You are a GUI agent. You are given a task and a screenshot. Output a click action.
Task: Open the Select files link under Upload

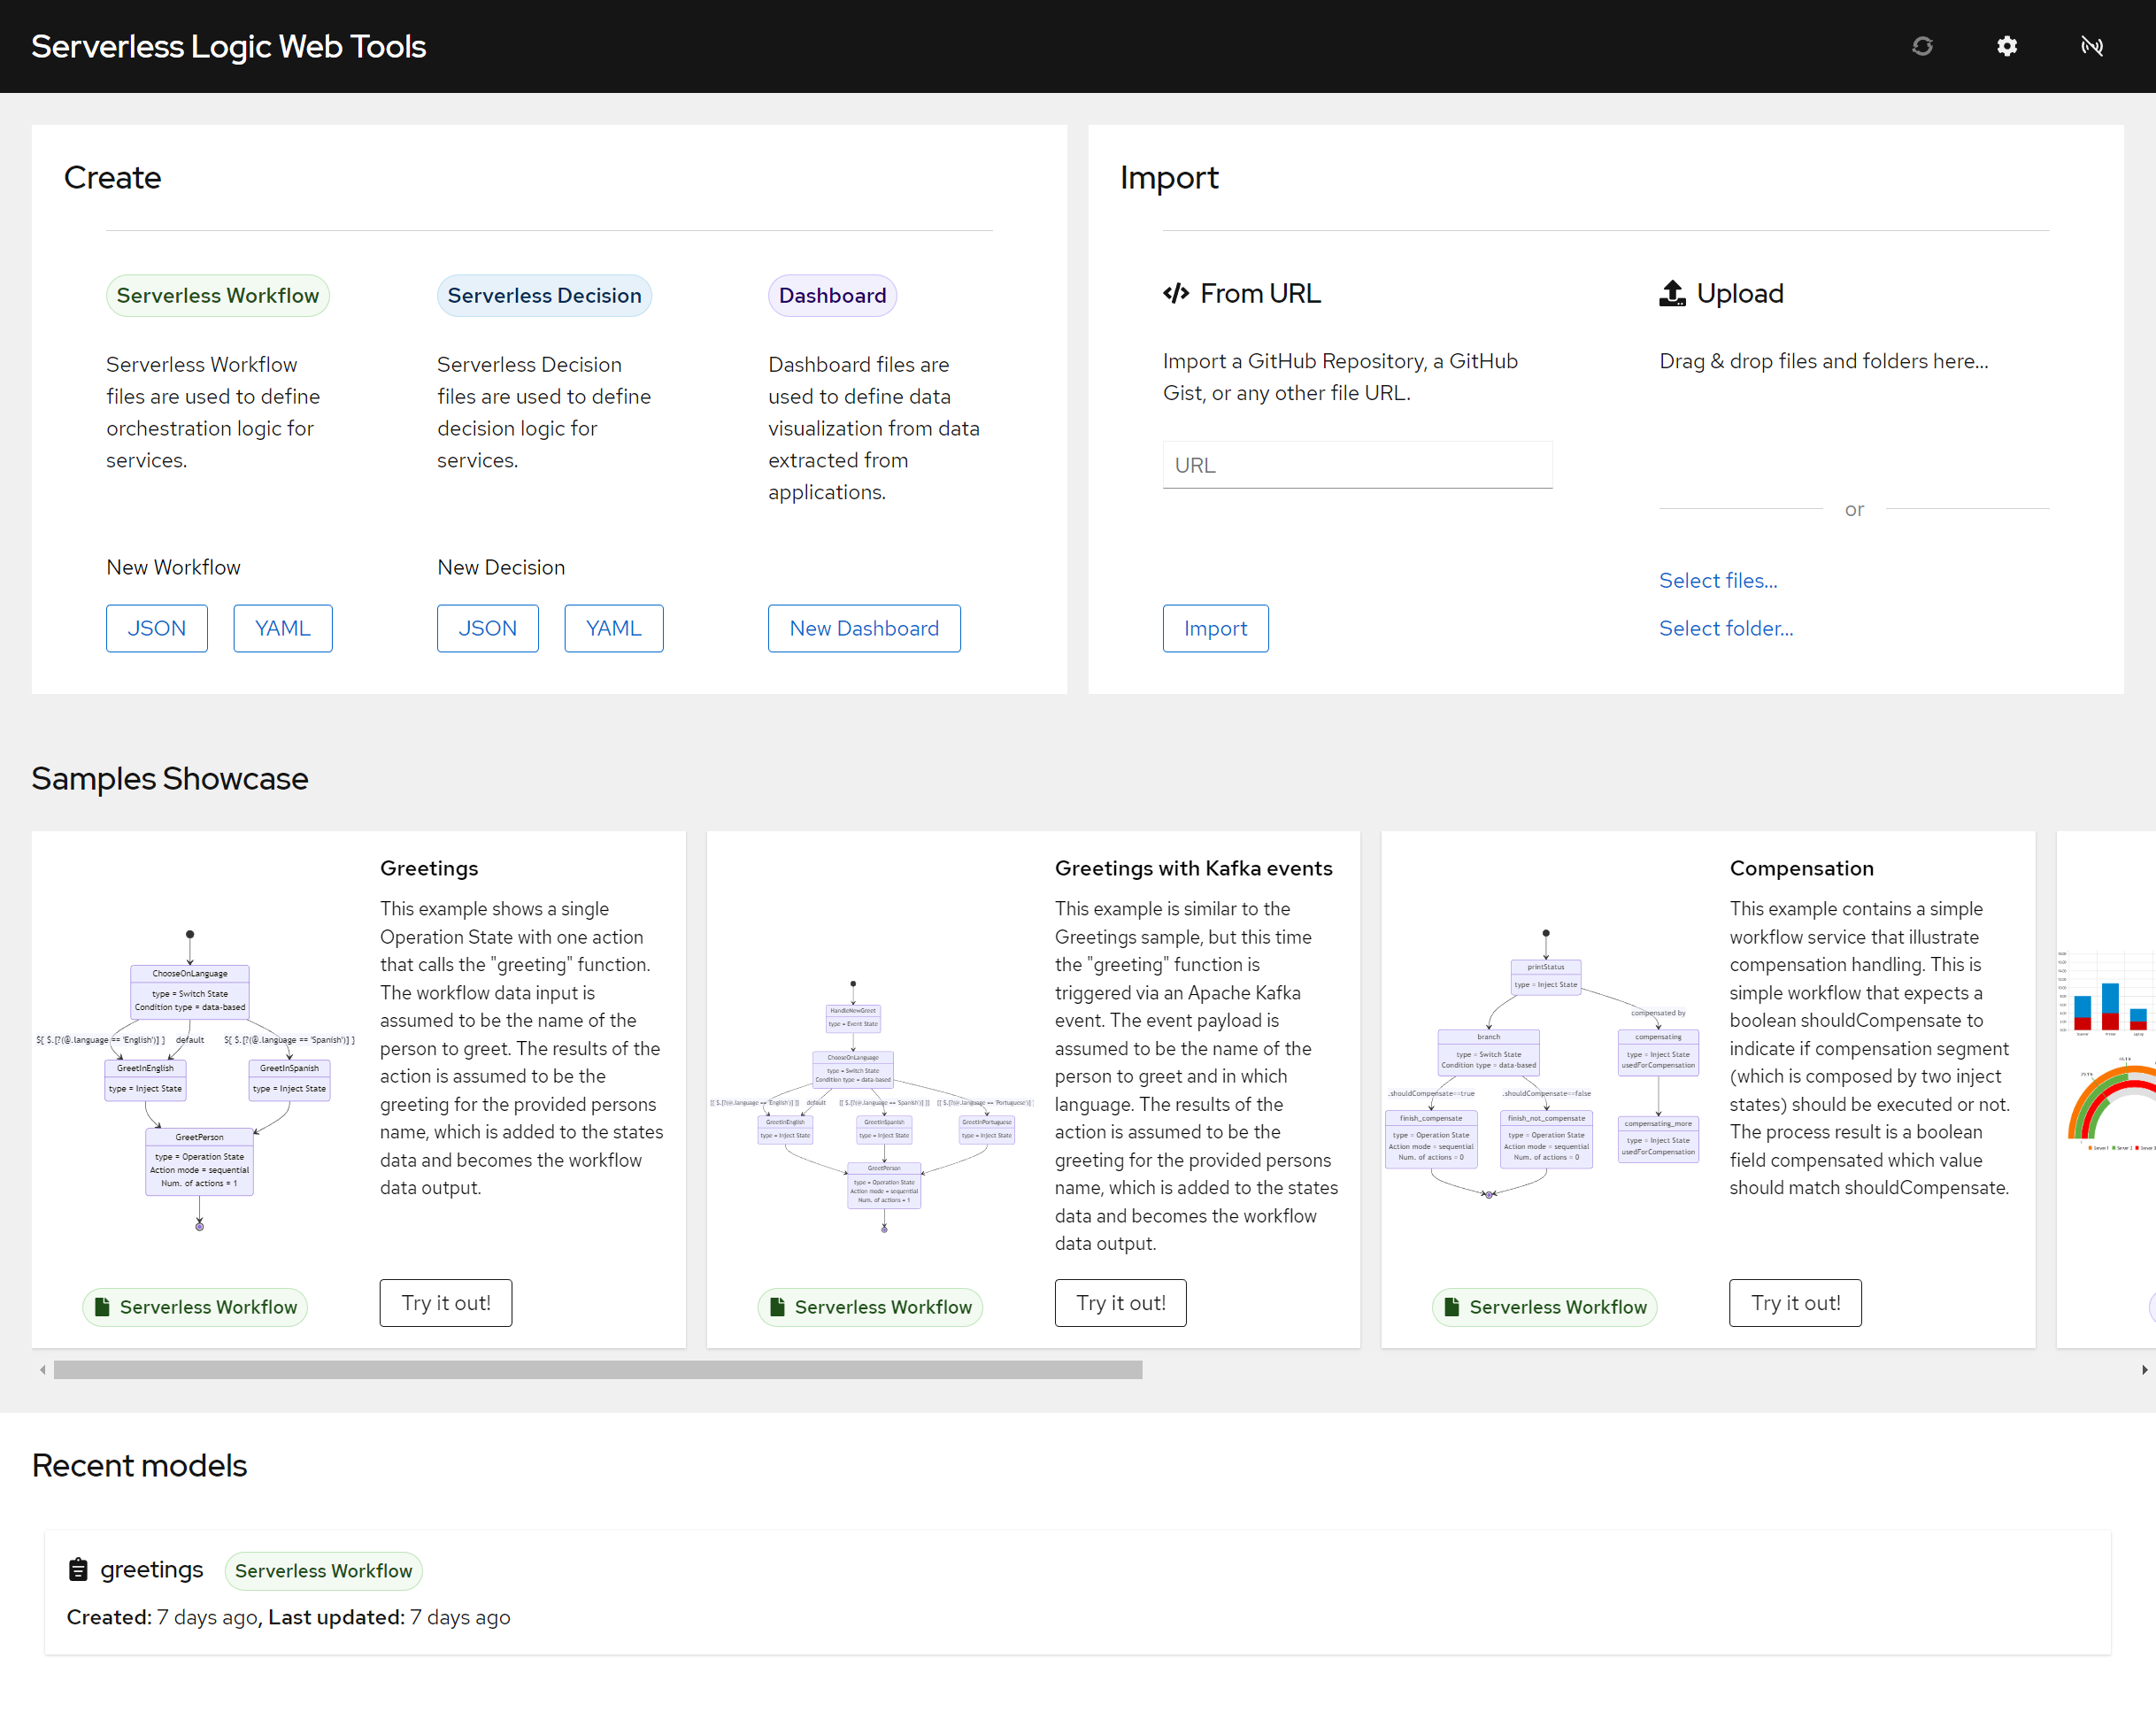click(1717, 580)
